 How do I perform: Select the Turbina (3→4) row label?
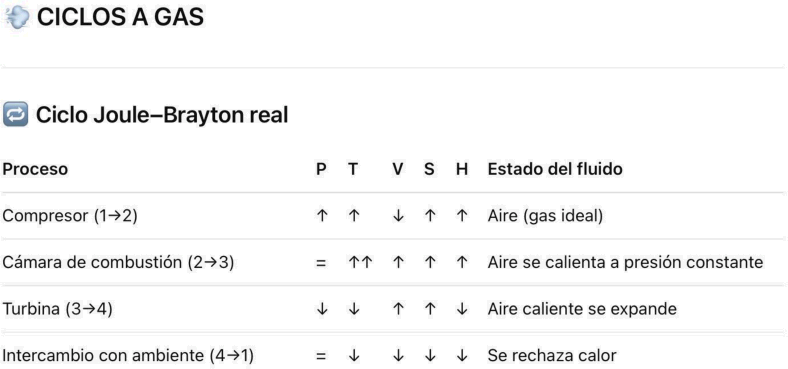tap(57, 309)
